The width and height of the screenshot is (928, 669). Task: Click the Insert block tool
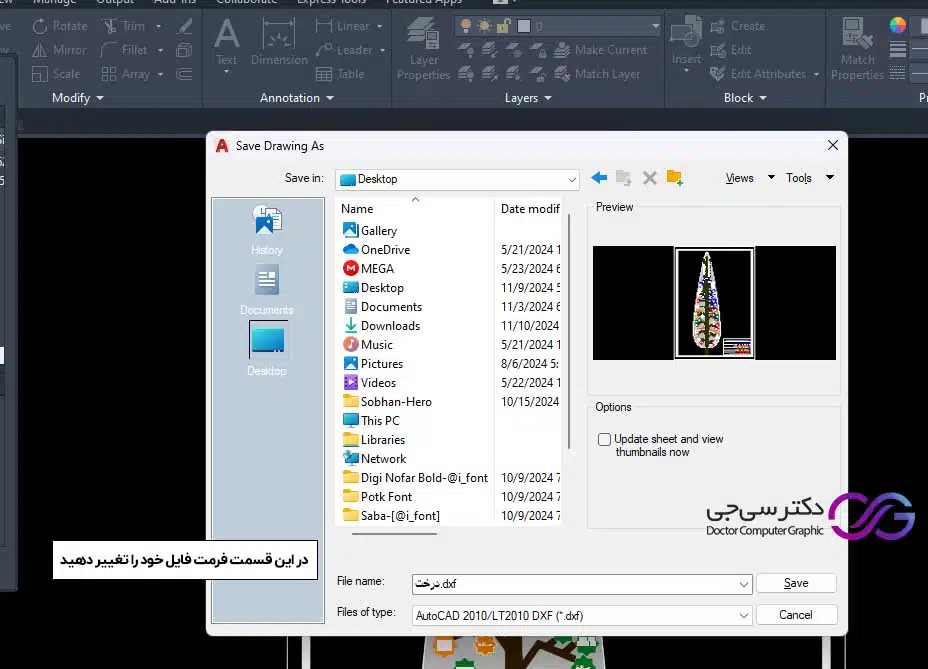(687, 43)
